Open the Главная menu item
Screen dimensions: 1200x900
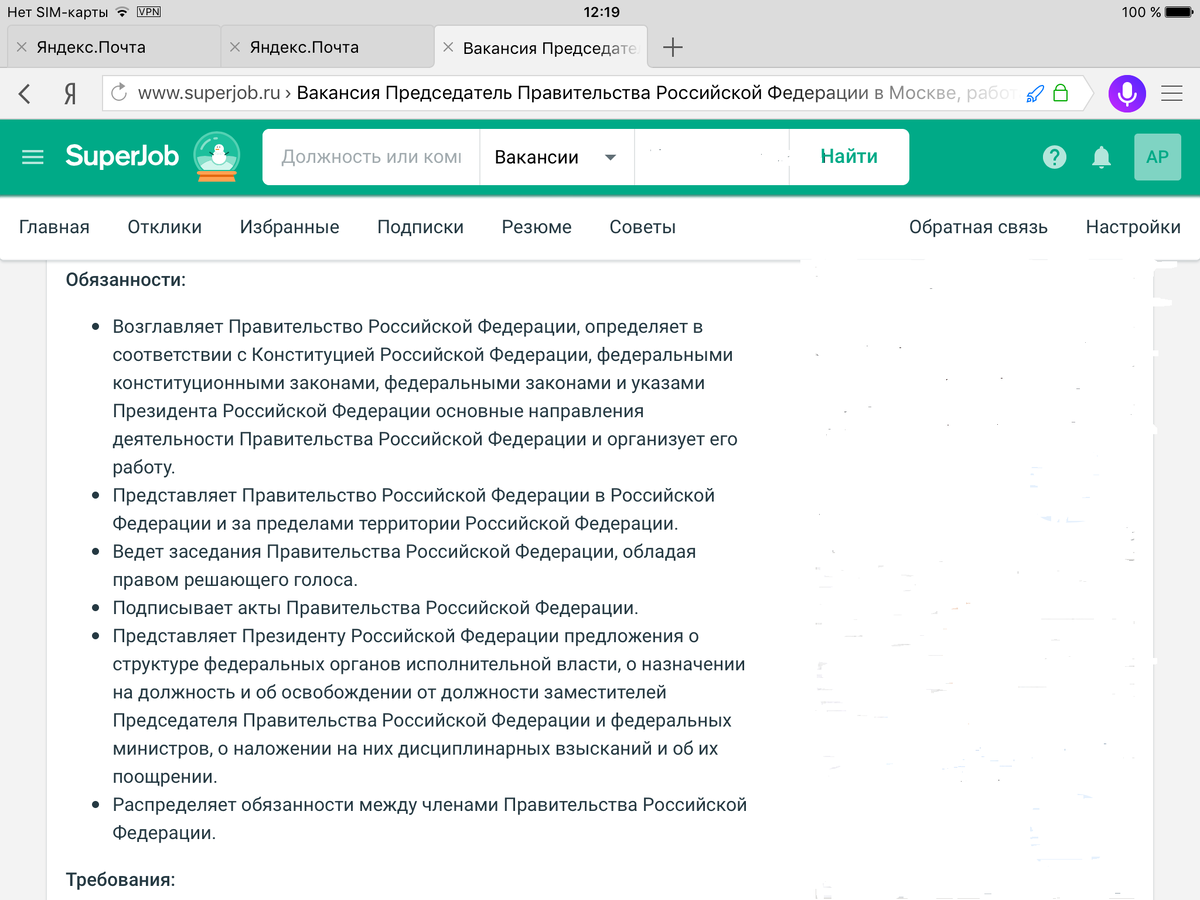54,227
